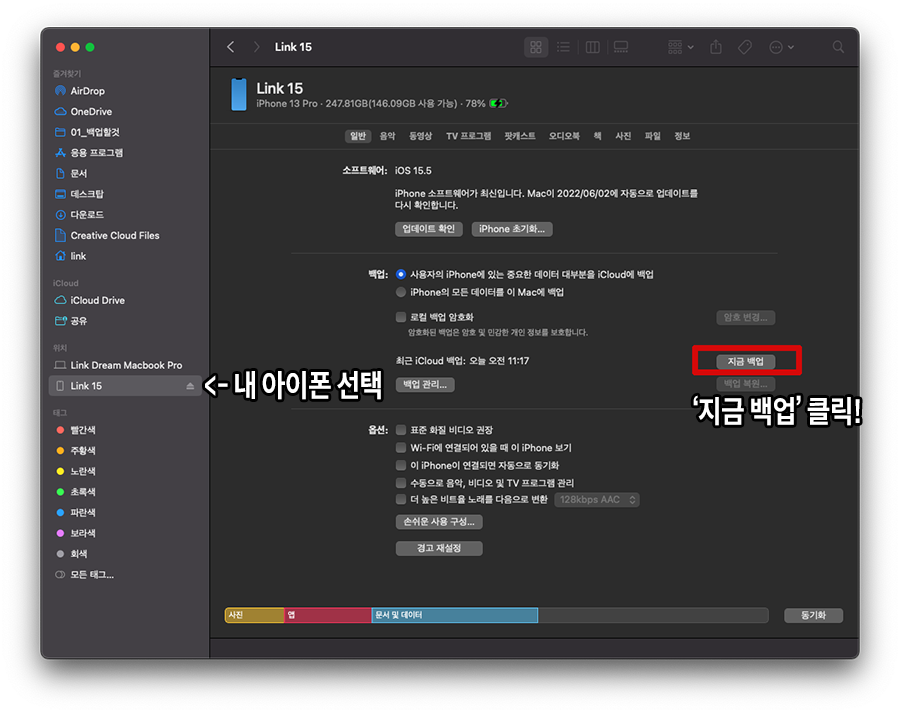900x713 pixels.
Task: Toggle 자동으로 동기화 checkbox
Action: point(401,465)
